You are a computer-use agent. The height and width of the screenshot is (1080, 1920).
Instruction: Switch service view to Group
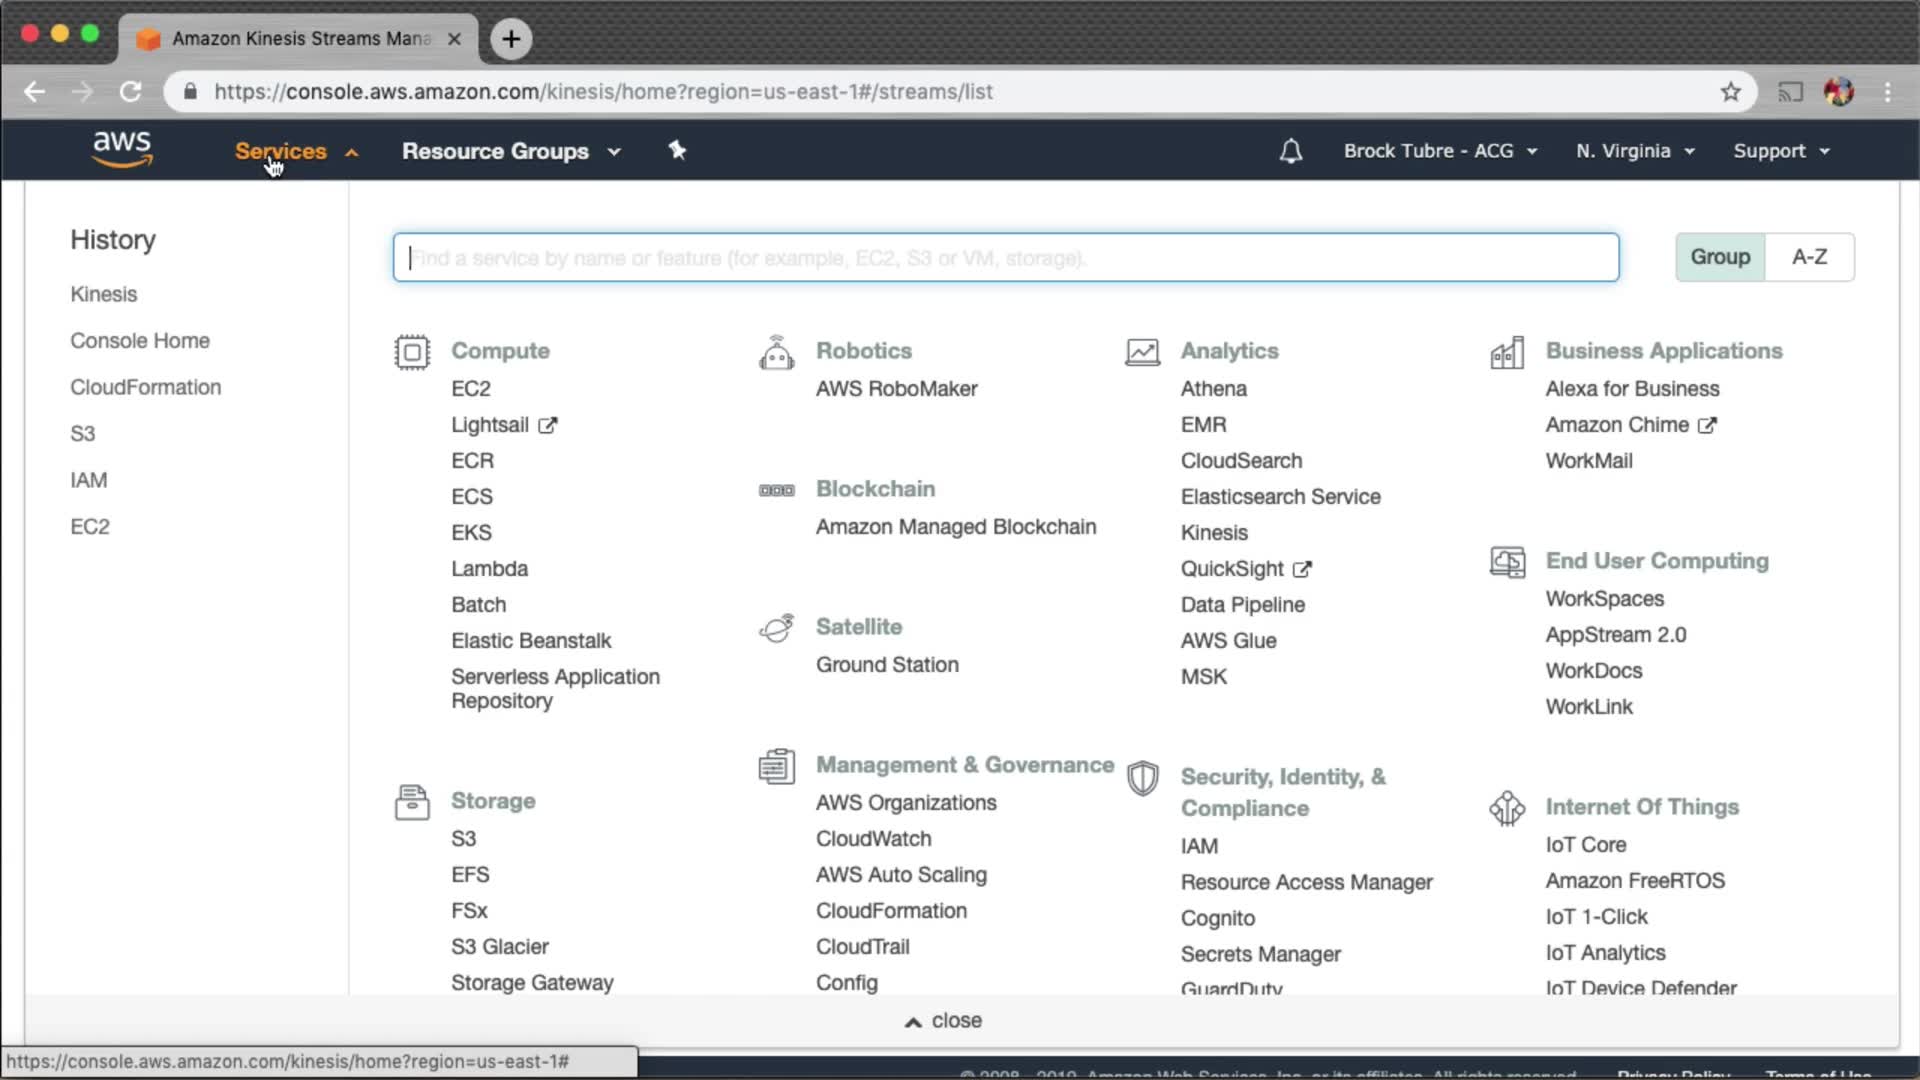(1720, 257)
